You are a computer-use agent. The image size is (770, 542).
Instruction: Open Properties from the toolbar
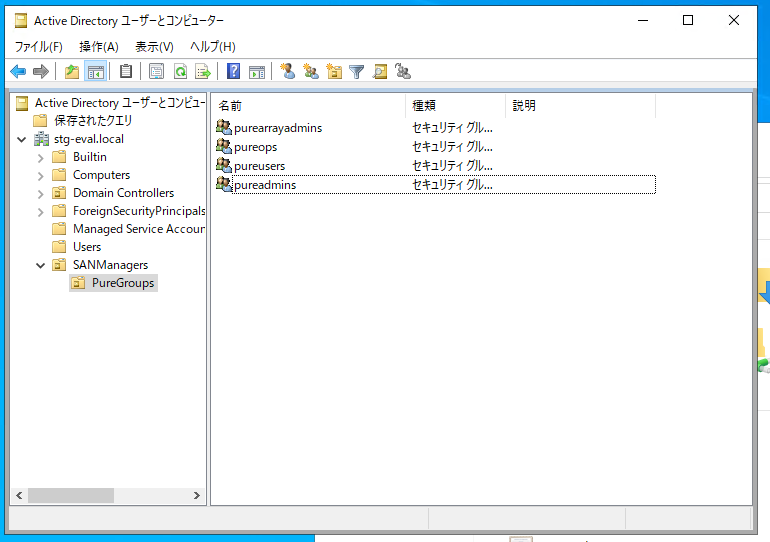point(156,72)
